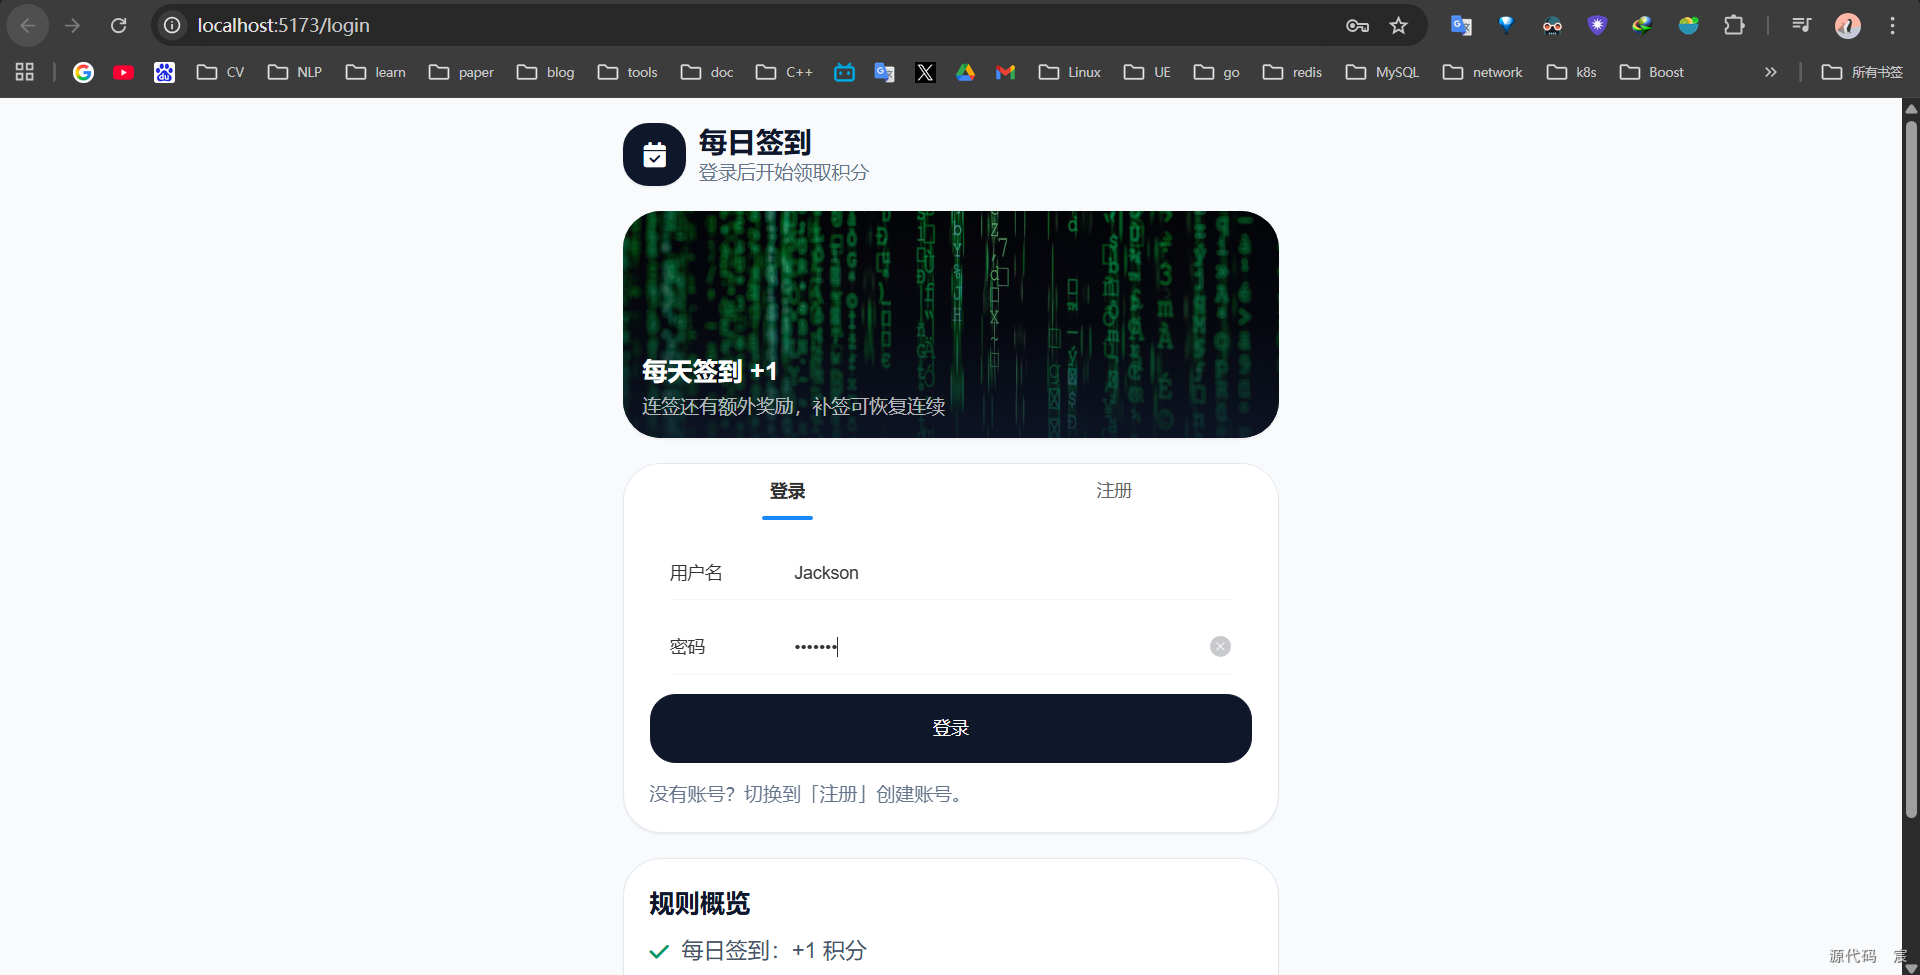The width and height of the screenshot is (1920, 975).
Task: Open the go bookmarks folder
Action: pyautogui.click(x=1216, y=72)
